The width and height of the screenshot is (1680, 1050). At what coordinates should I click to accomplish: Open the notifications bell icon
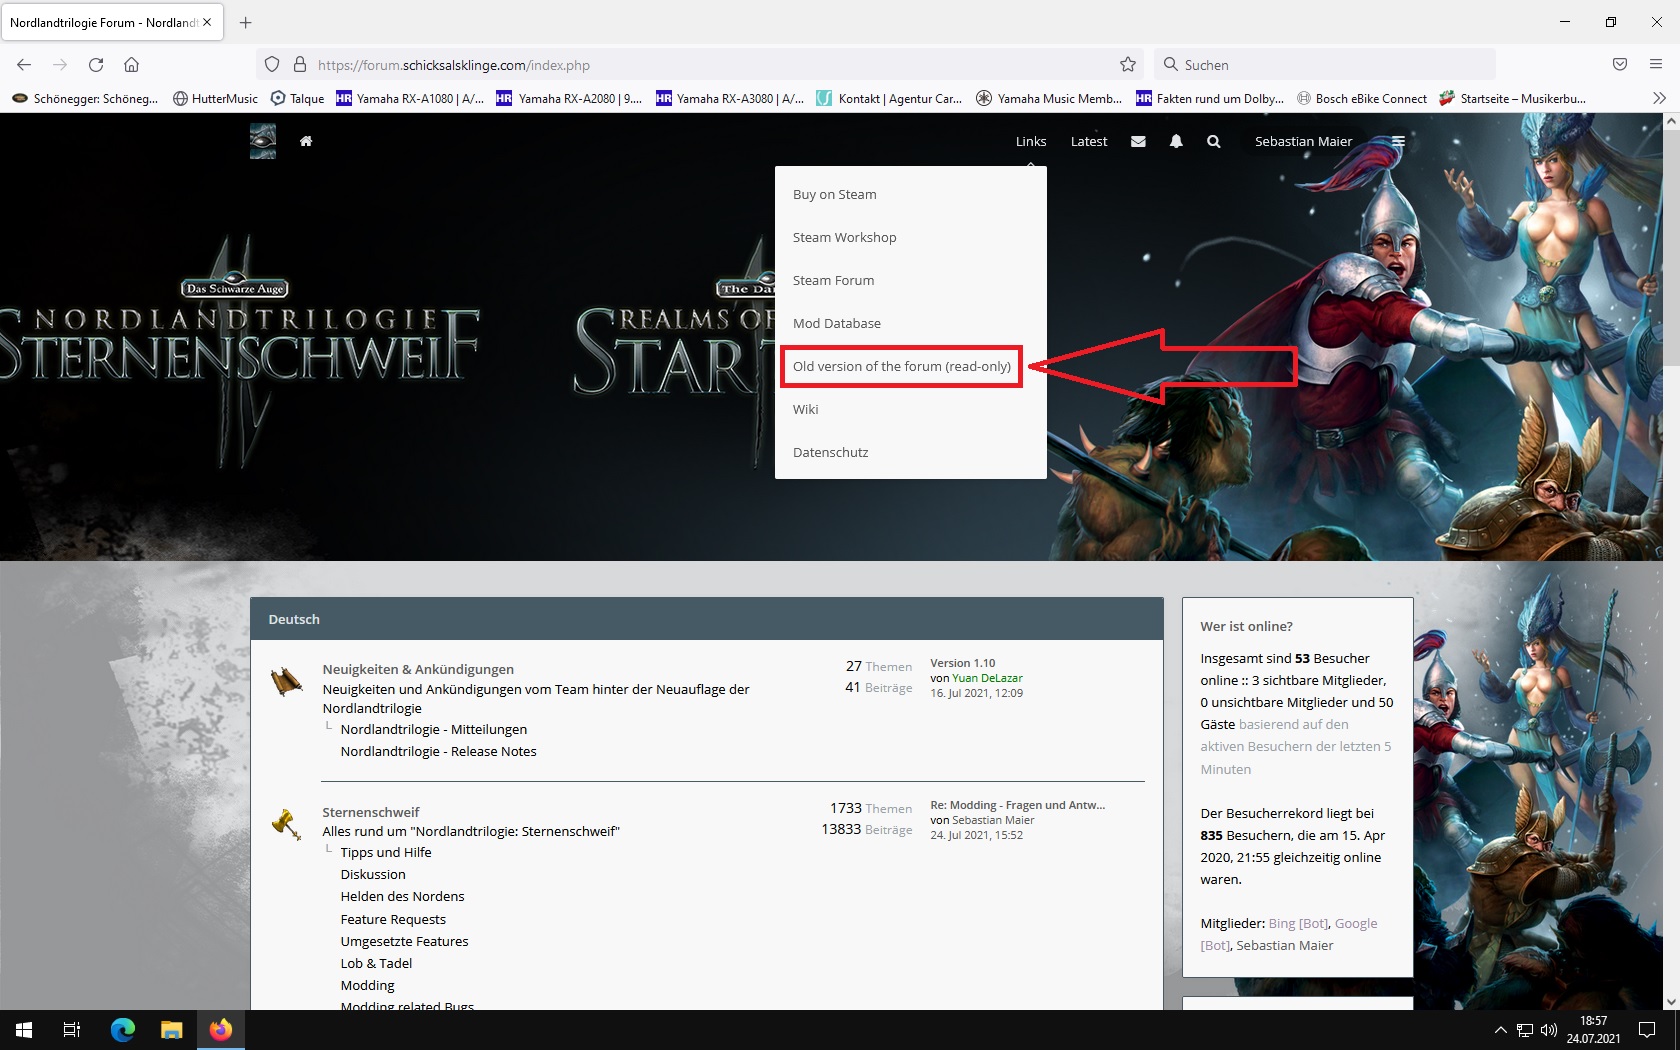point(1176,141)
